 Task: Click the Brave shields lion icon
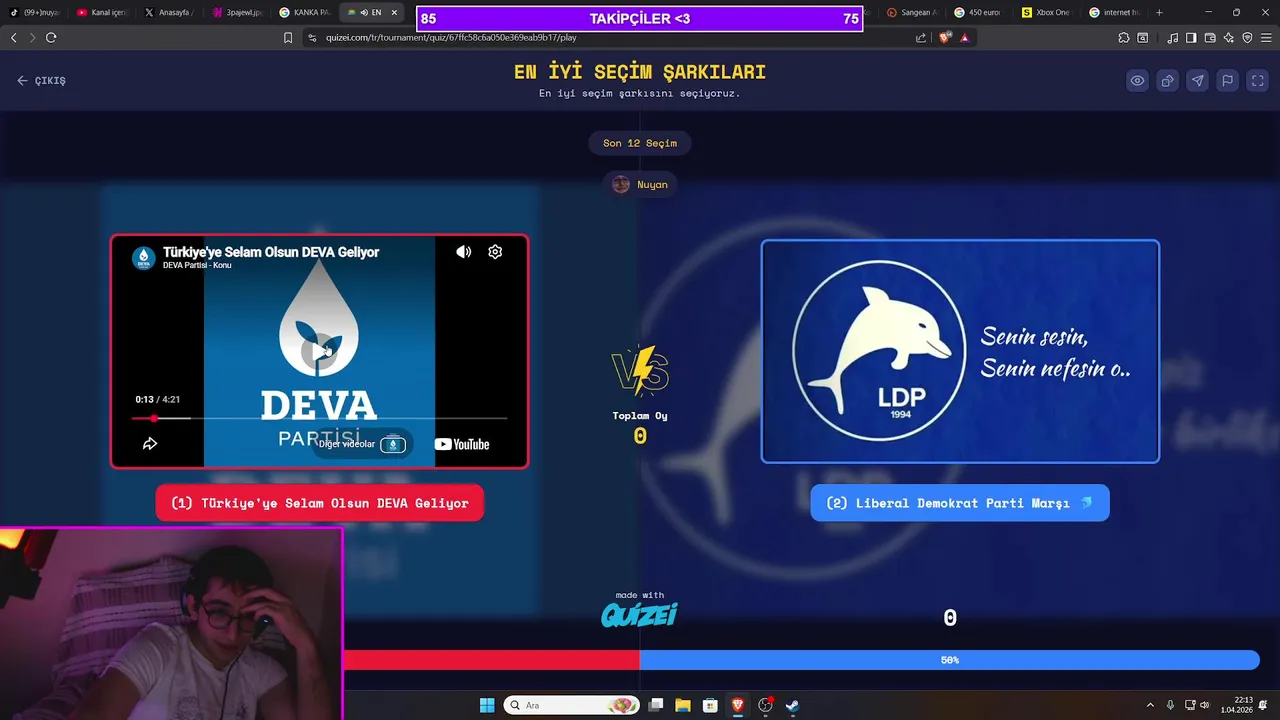pyautogui.click(x=945, y=38)
